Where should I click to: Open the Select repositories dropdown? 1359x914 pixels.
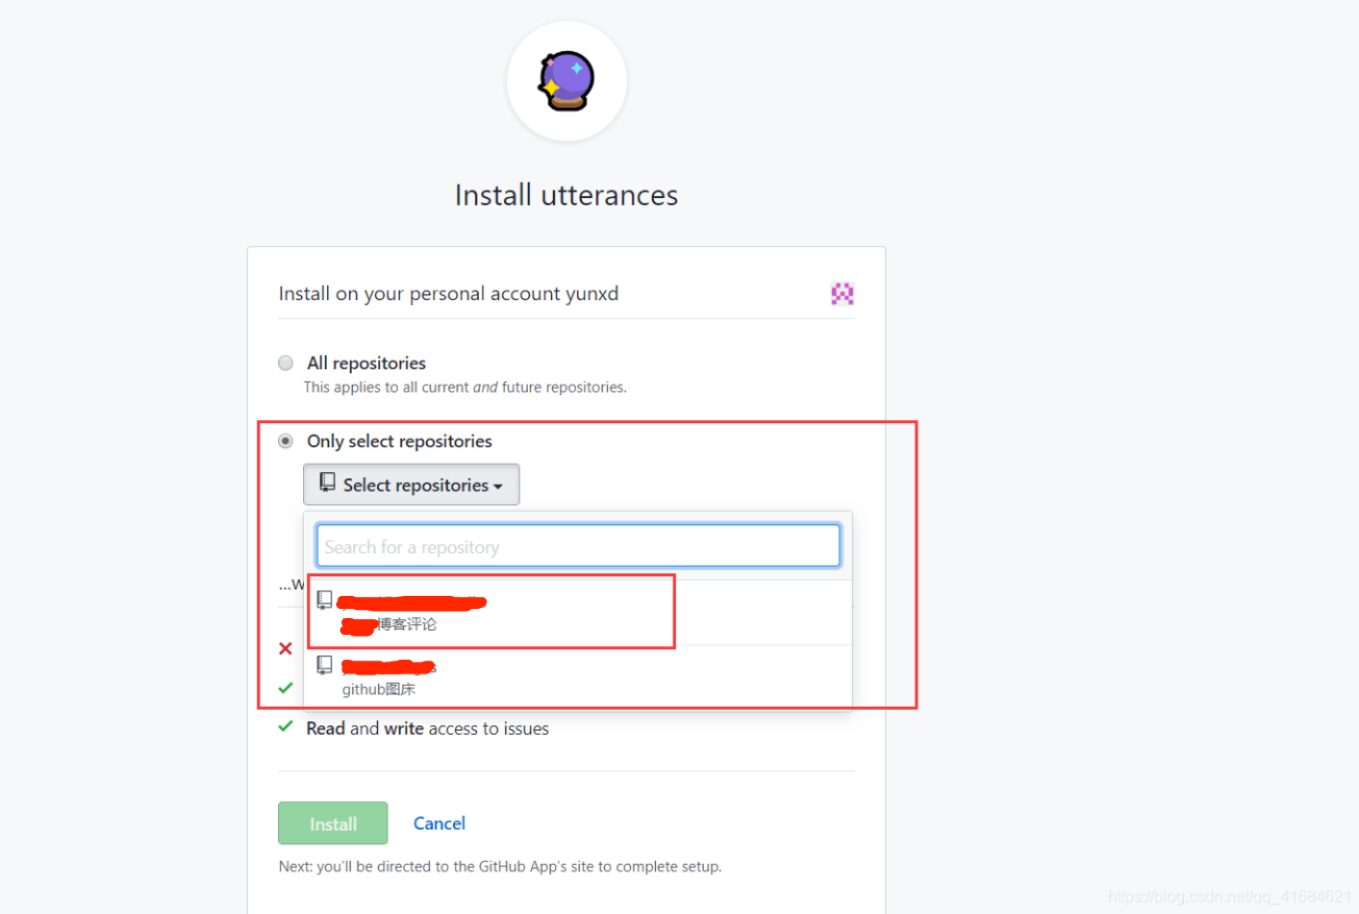(411, 485)
